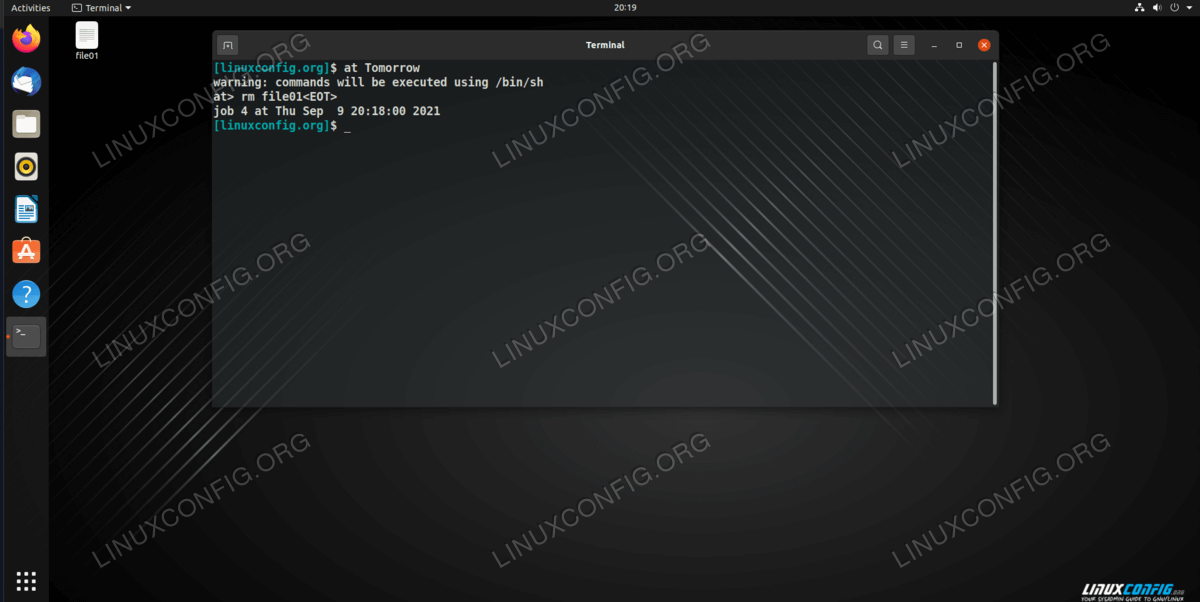1200x602 pixels.
Task: Open Ubuntu Software store
Action: 26,251
